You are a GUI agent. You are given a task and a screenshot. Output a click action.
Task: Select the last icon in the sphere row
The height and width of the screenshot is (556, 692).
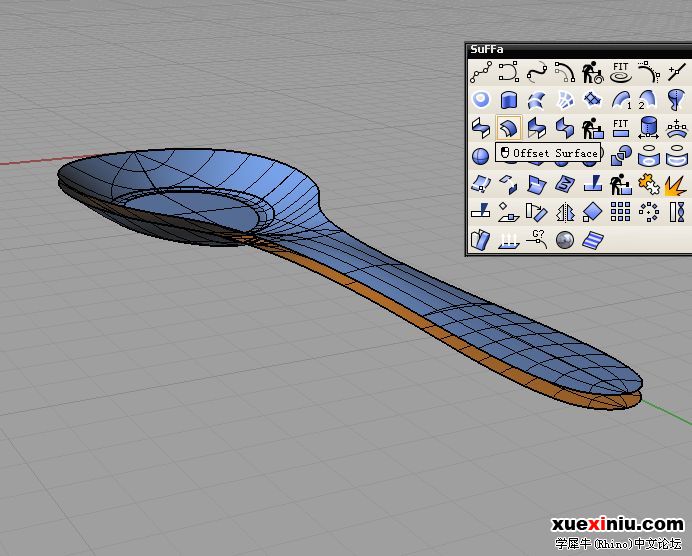click(677, 156)
